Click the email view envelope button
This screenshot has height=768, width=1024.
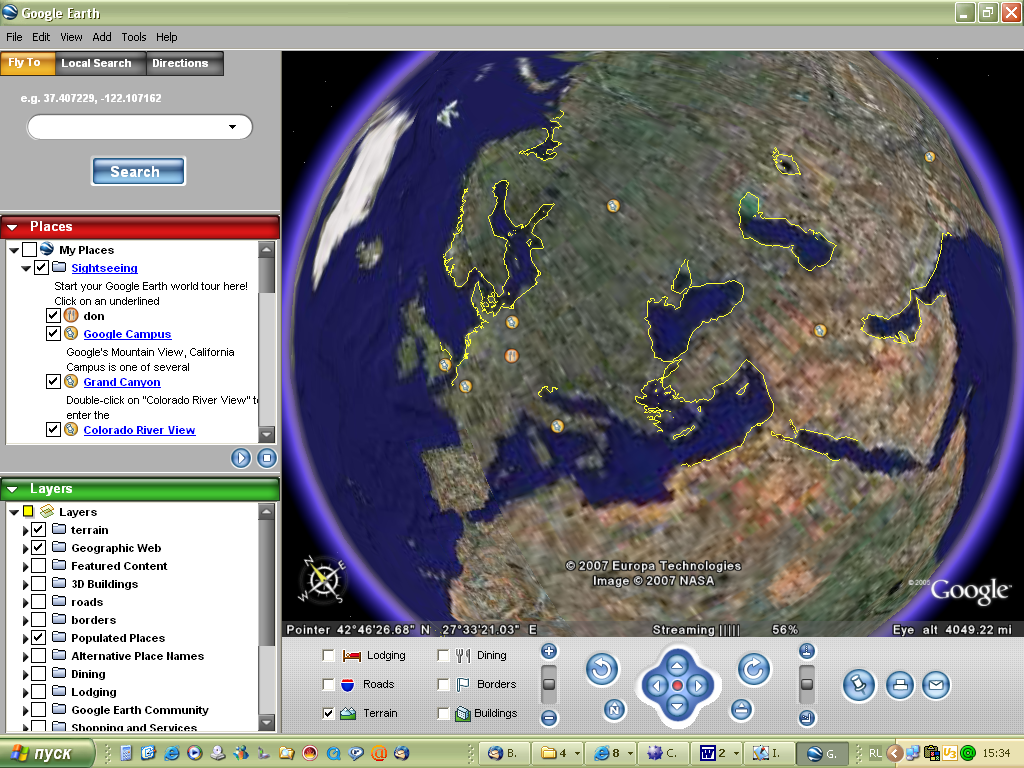point(936,685)
